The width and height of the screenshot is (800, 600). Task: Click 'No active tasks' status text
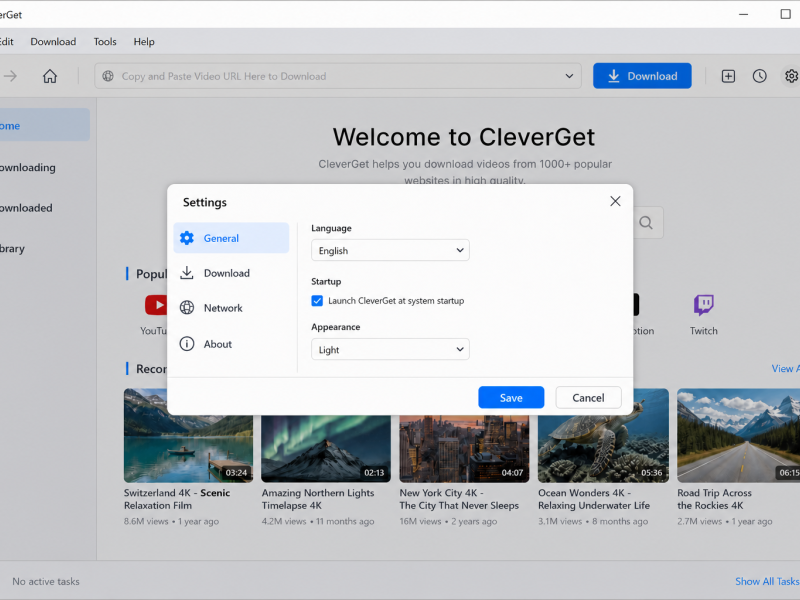tap(46, 581)
